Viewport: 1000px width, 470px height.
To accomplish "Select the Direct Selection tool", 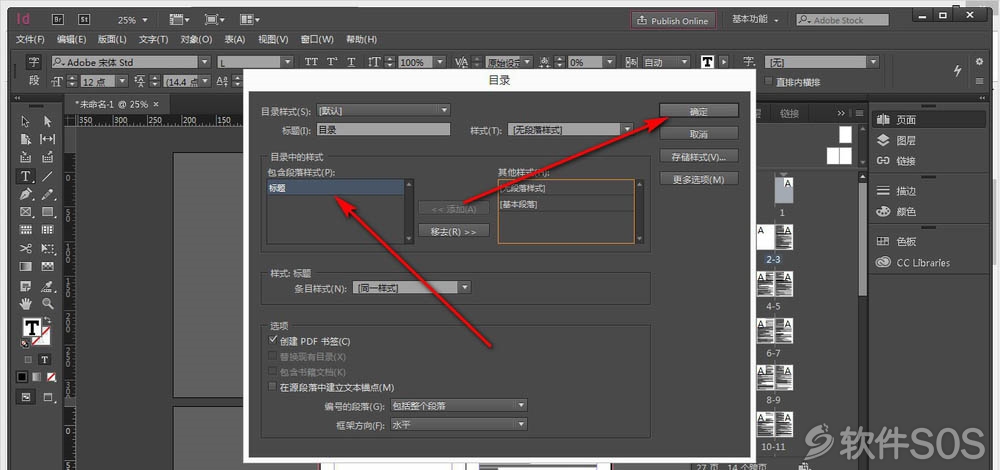I will coord(47,121).
